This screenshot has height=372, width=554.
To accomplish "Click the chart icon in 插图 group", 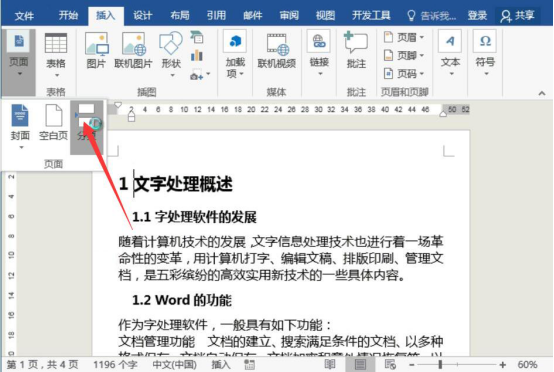I will pyautogui.click(x=197, y=55).
